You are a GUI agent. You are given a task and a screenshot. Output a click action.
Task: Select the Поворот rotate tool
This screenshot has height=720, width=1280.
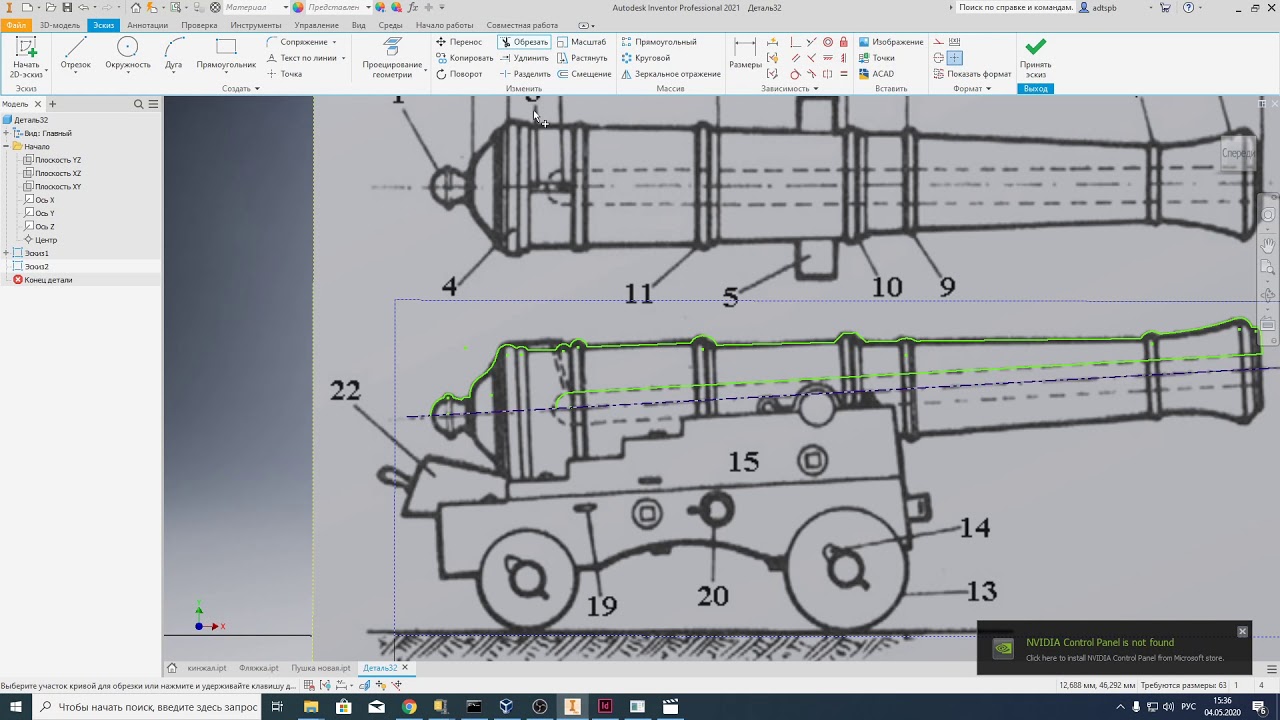tap(459, 74)
